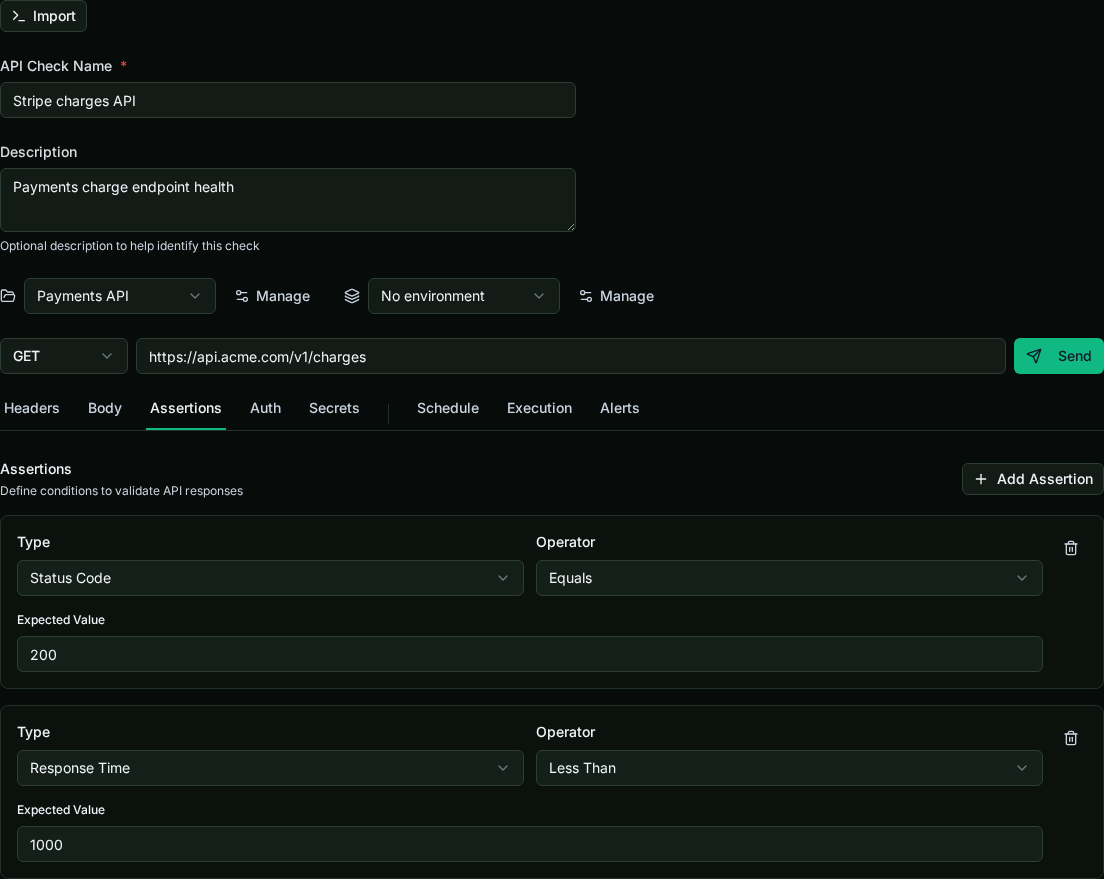Delete the Response Time assertion
Screen dimensions: 1104x879
pyautogui.click(x=1070, y=738)
